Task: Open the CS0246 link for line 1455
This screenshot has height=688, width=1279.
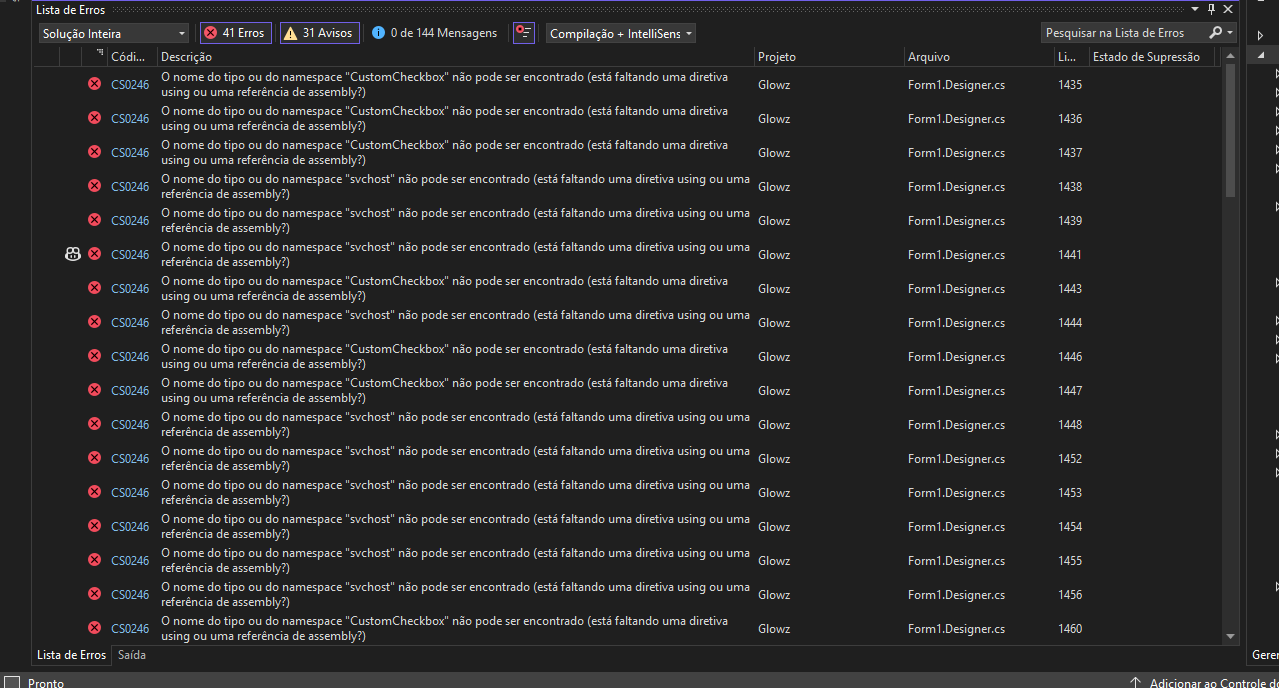Action: [130, 561]
